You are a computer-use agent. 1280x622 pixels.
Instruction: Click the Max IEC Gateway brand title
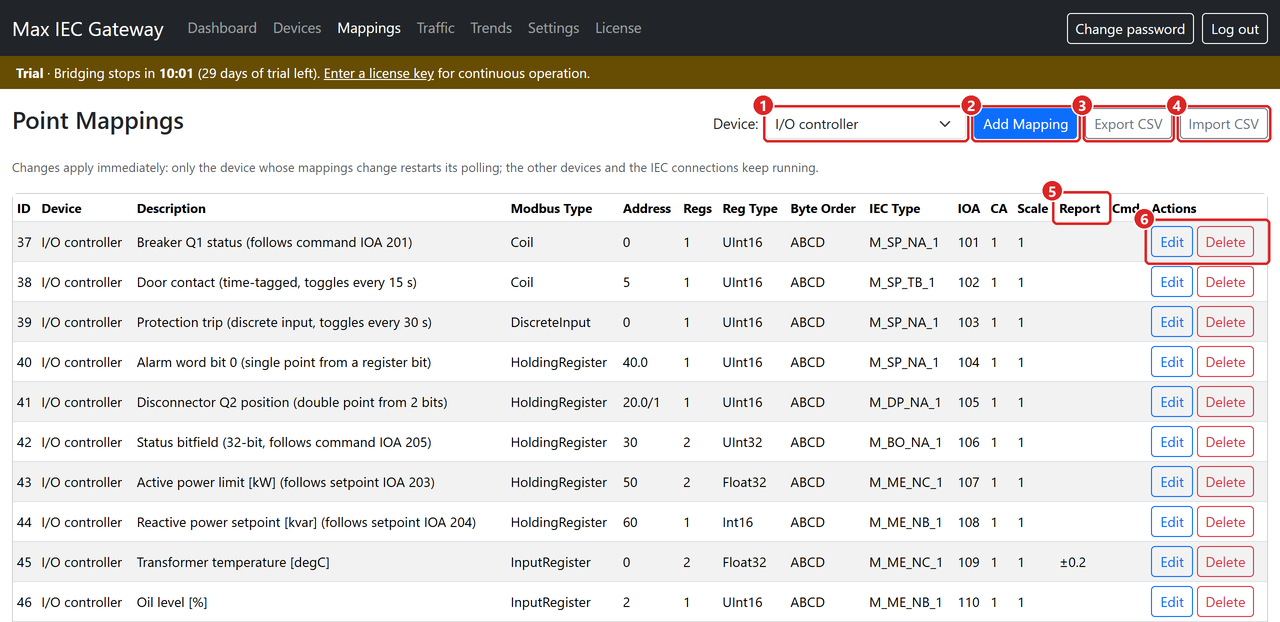pyautogui.click(x=88, y=29)
